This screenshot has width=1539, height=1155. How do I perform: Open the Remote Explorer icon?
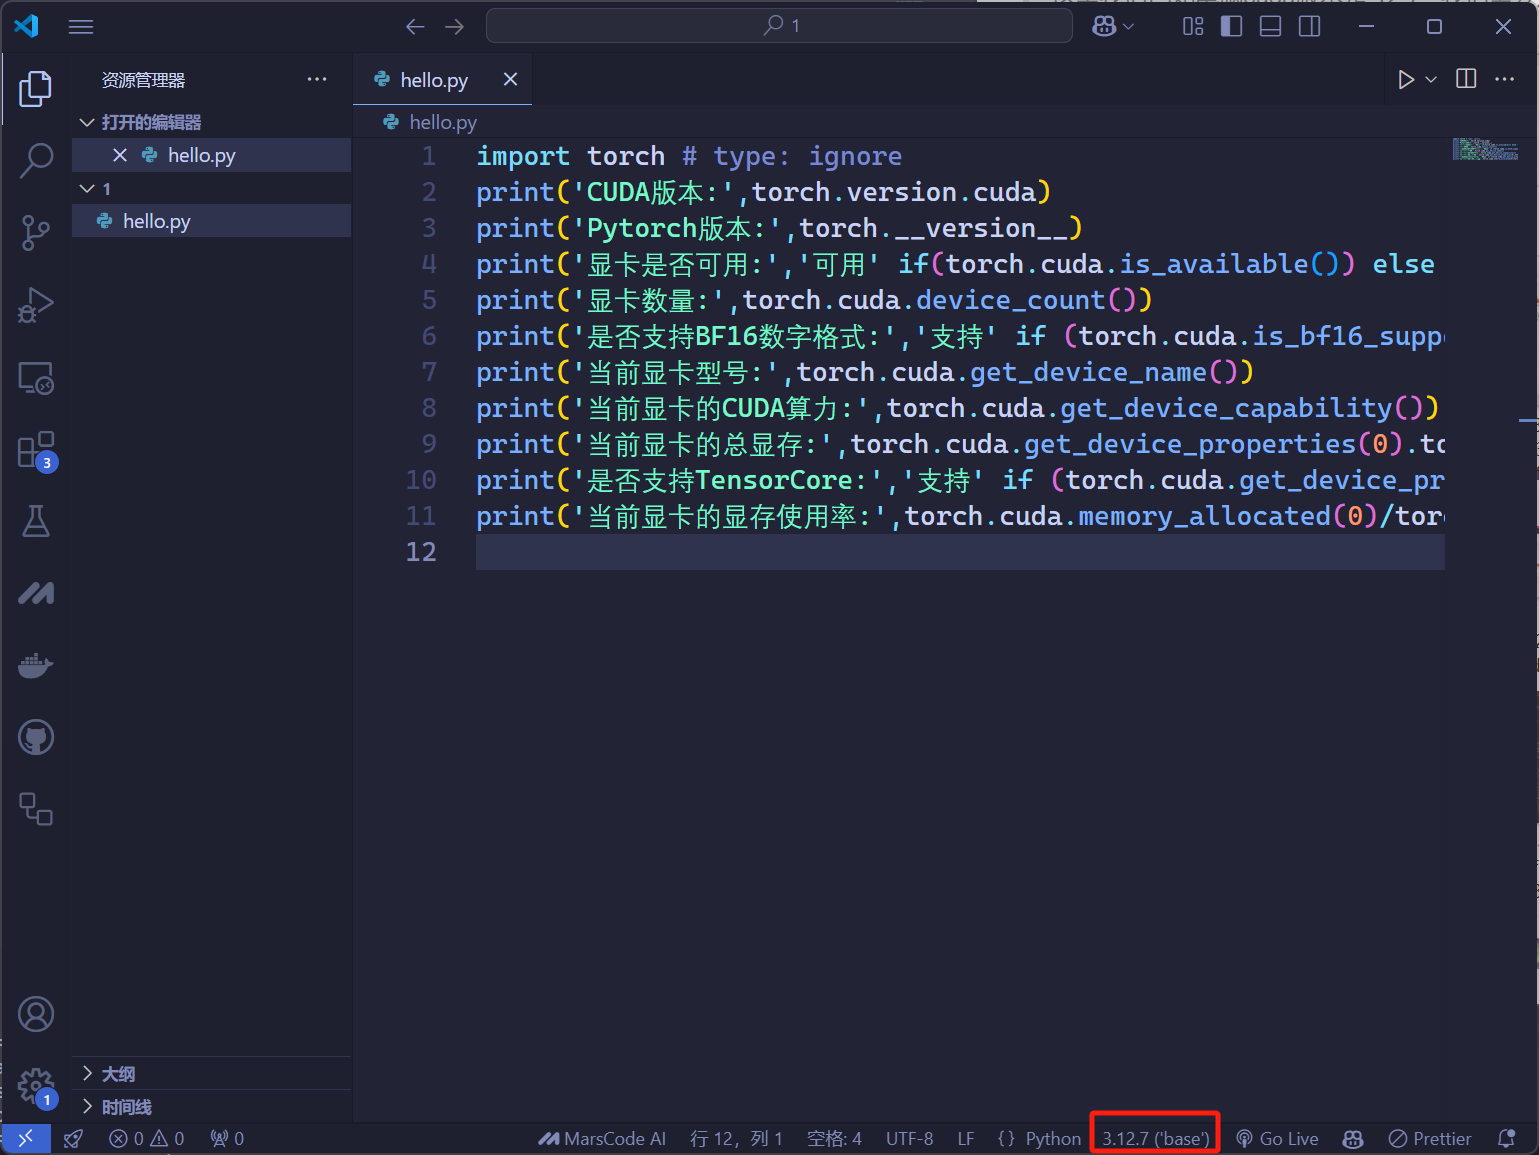(36, 378)
